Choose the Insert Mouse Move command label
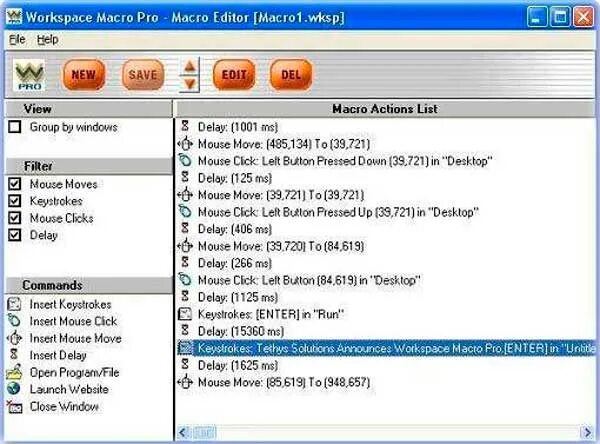 coord(75,338)
